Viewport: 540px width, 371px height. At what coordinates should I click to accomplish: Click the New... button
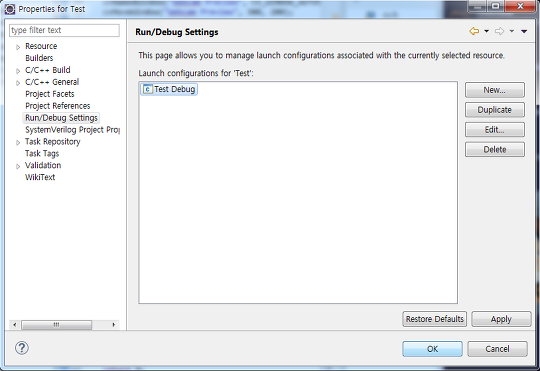pos(495,90)
